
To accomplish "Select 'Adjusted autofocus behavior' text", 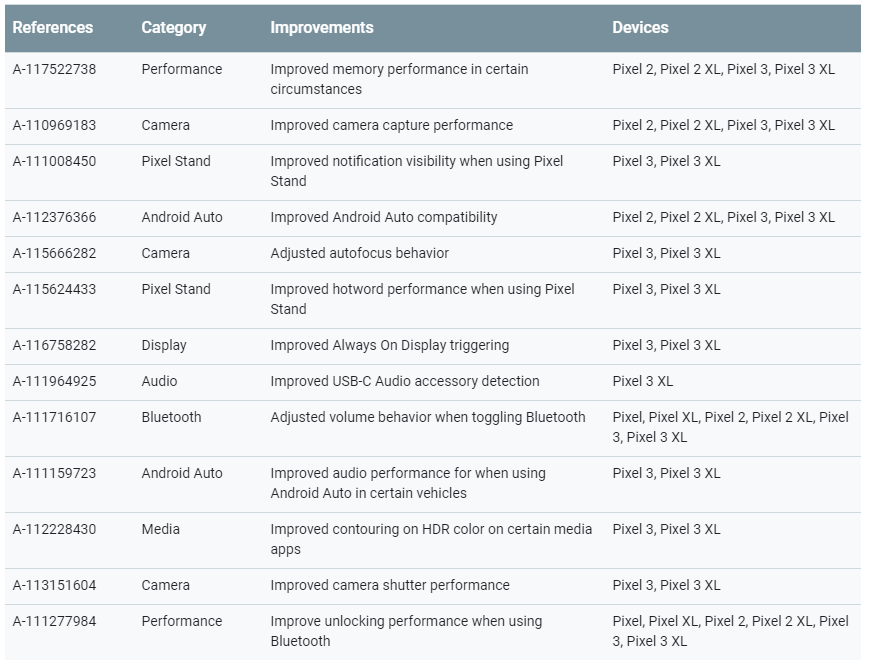I will [359, 253].
